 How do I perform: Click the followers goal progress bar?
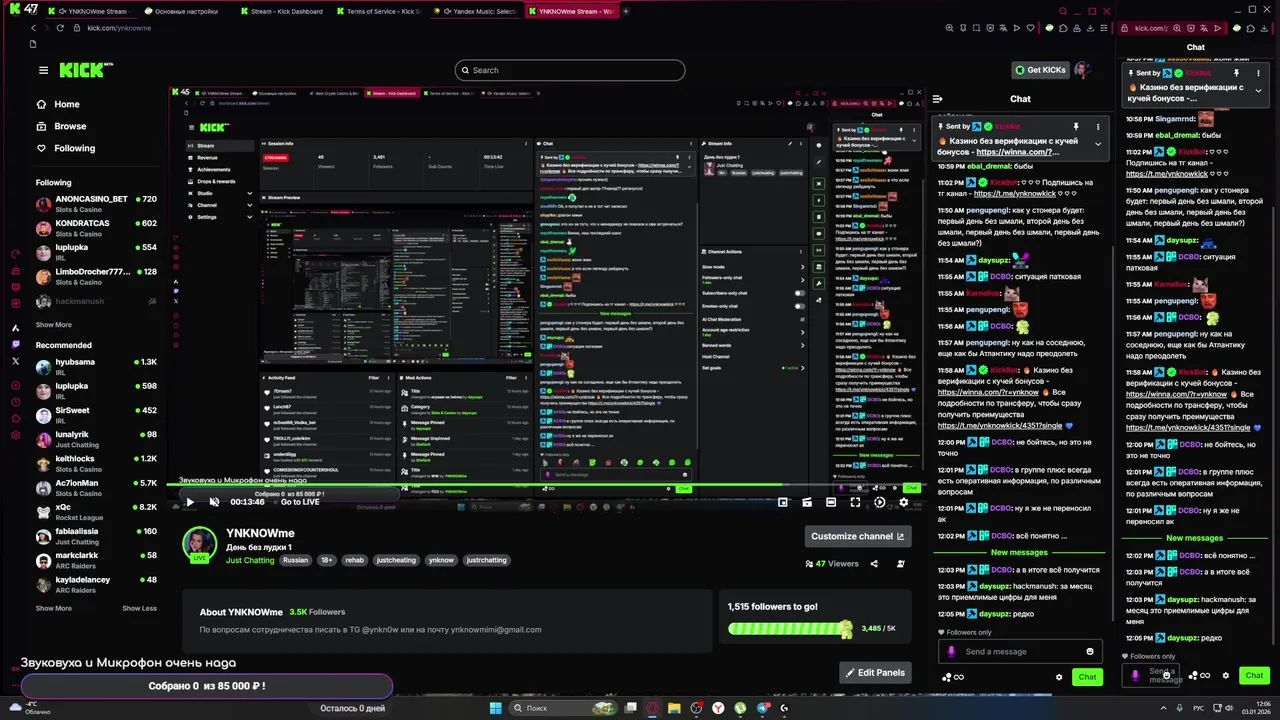click(790, 628)
